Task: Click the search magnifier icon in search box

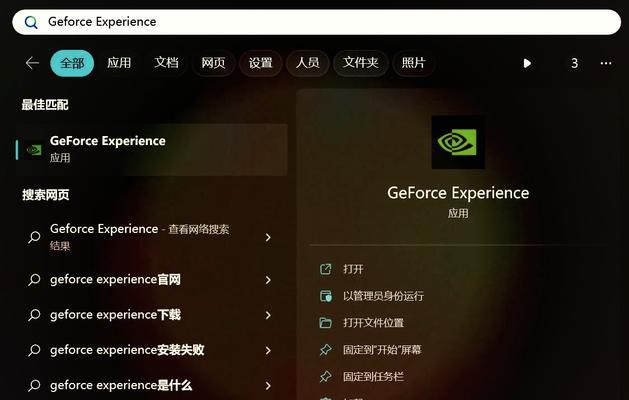Action: (31, 22)
